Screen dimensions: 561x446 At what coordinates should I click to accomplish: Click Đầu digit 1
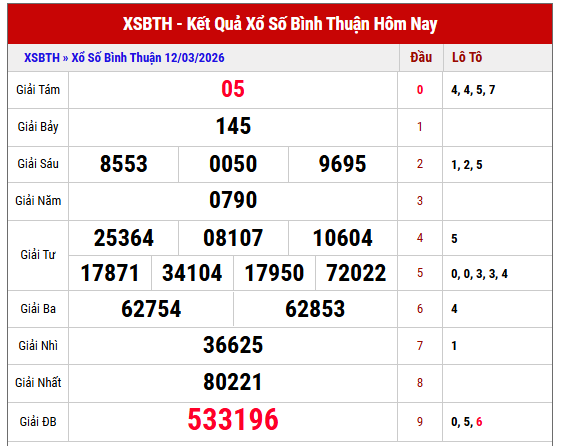coord(420,127)
